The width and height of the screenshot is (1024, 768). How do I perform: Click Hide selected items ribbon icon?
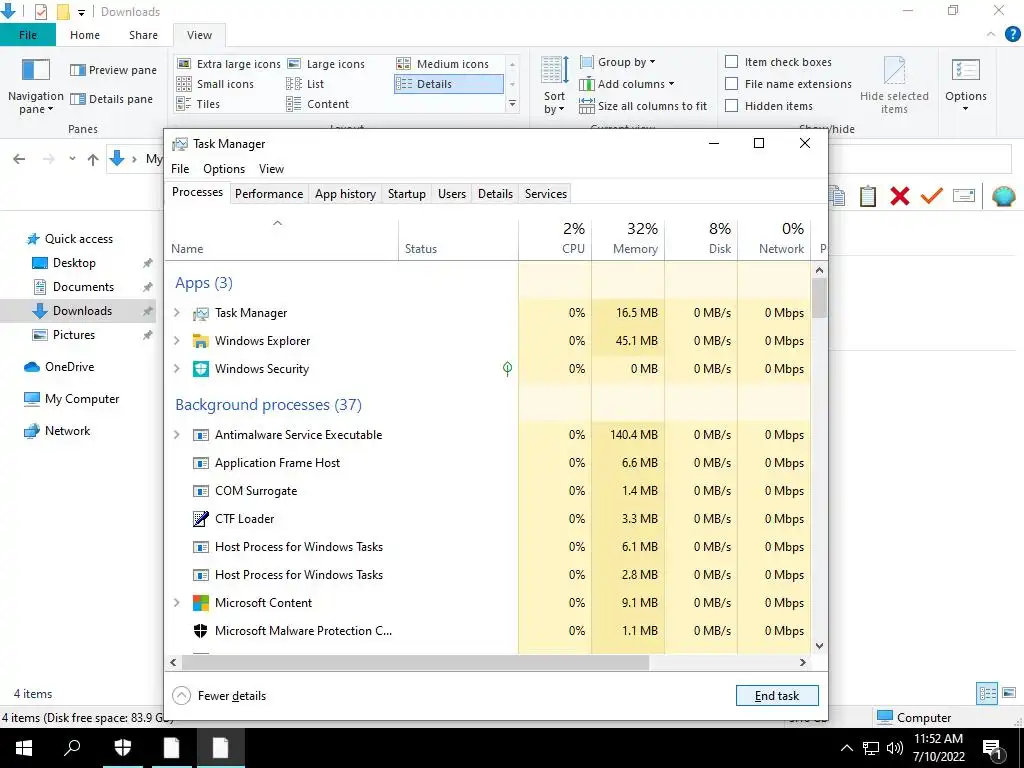click(894, 86)
